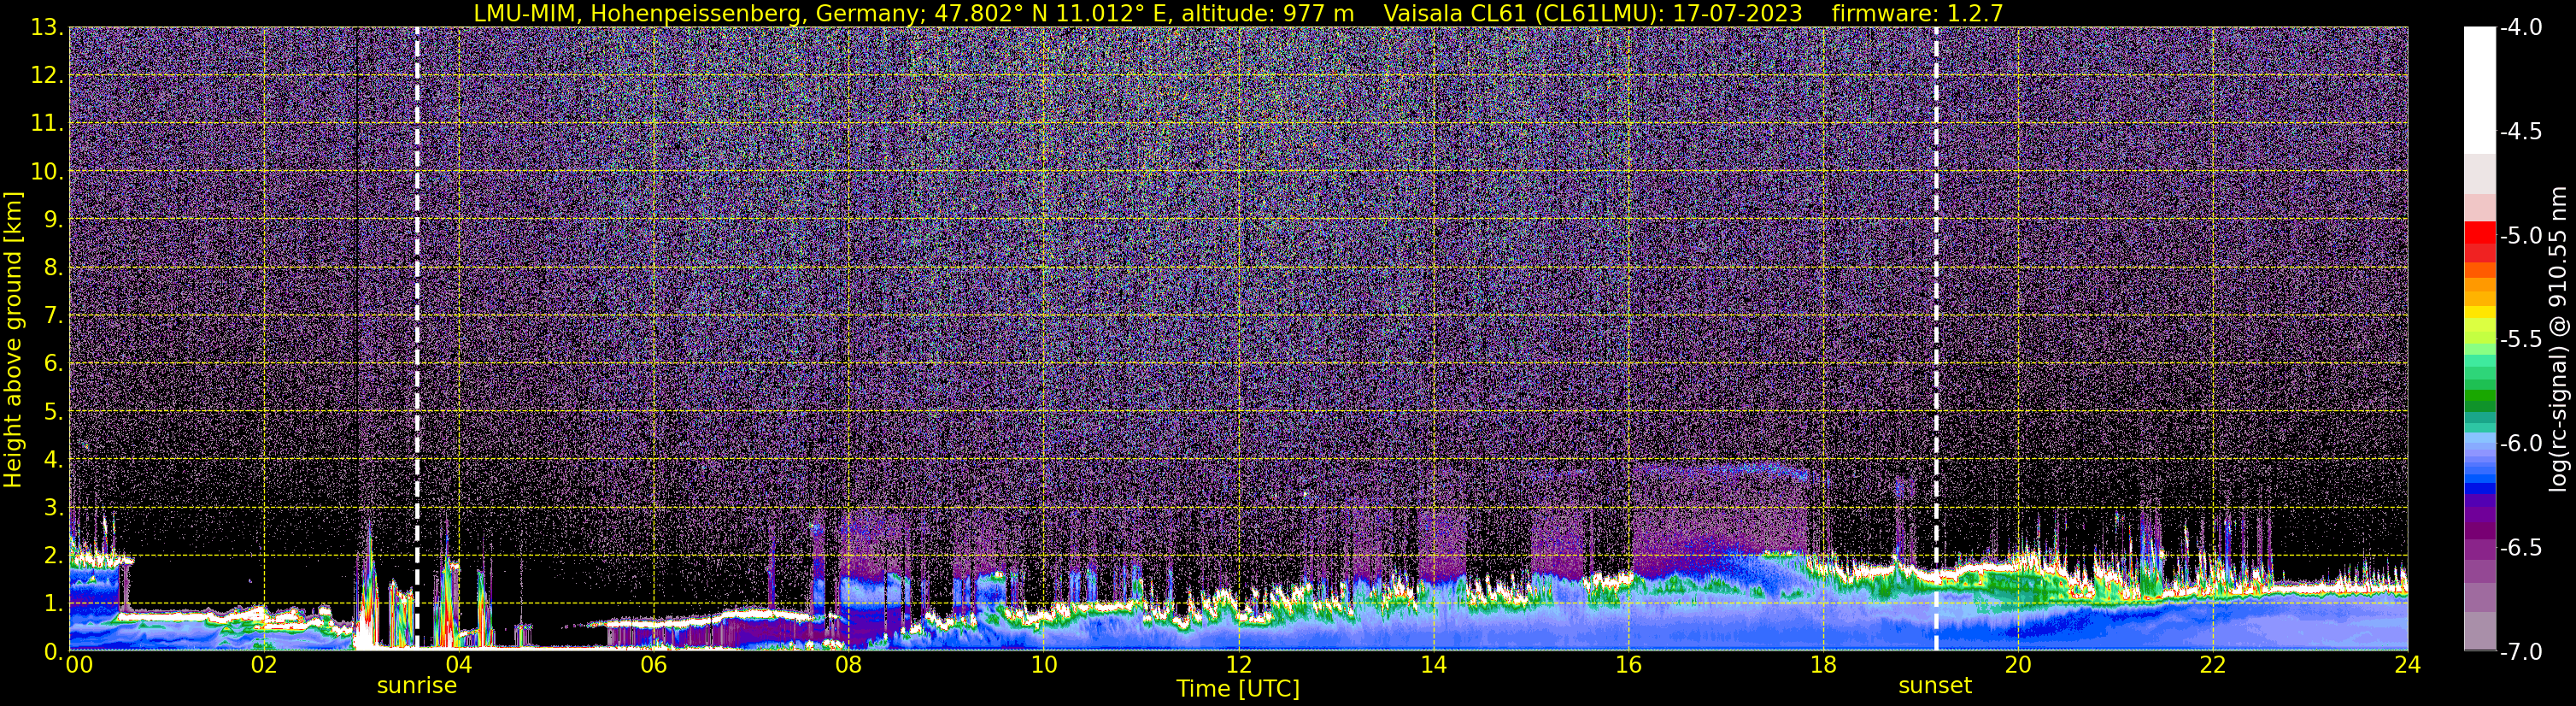The height and width of the screenshot is (706, 2576).
Task: Click the green band of the colorbar
Action: pos(2479,395)
